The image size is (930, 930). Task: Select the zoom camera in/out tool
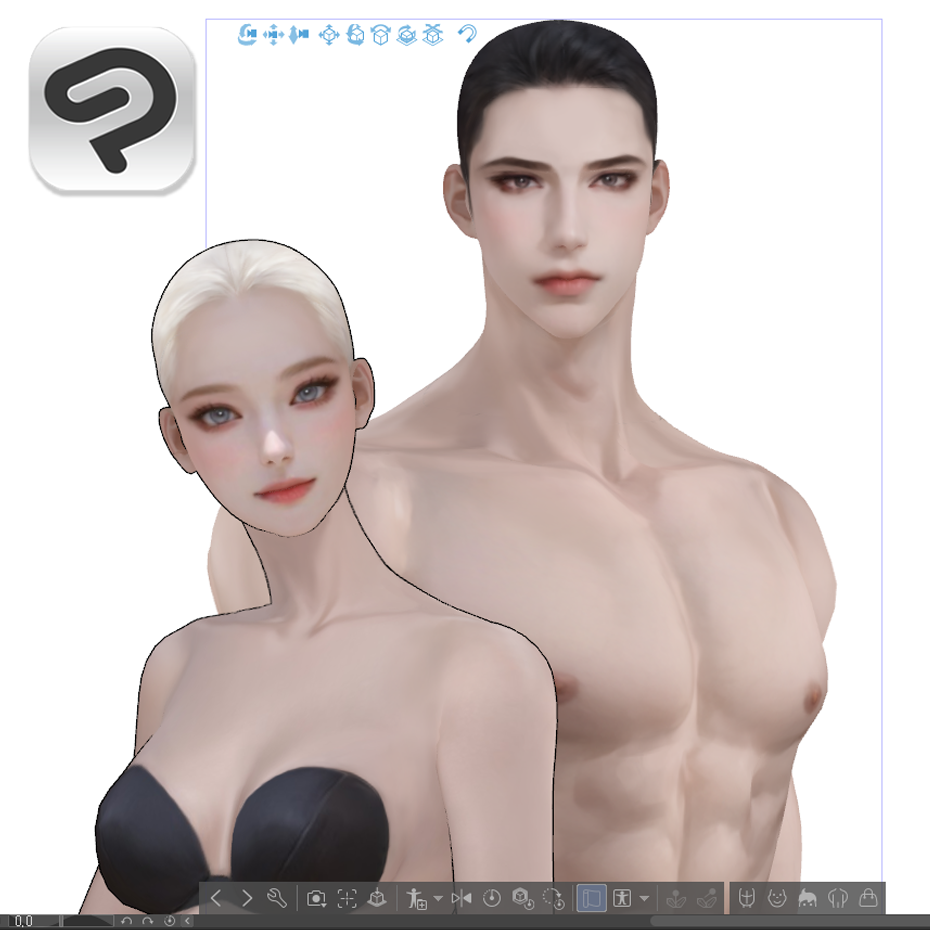pyautogui.click(x=301, y=33)
